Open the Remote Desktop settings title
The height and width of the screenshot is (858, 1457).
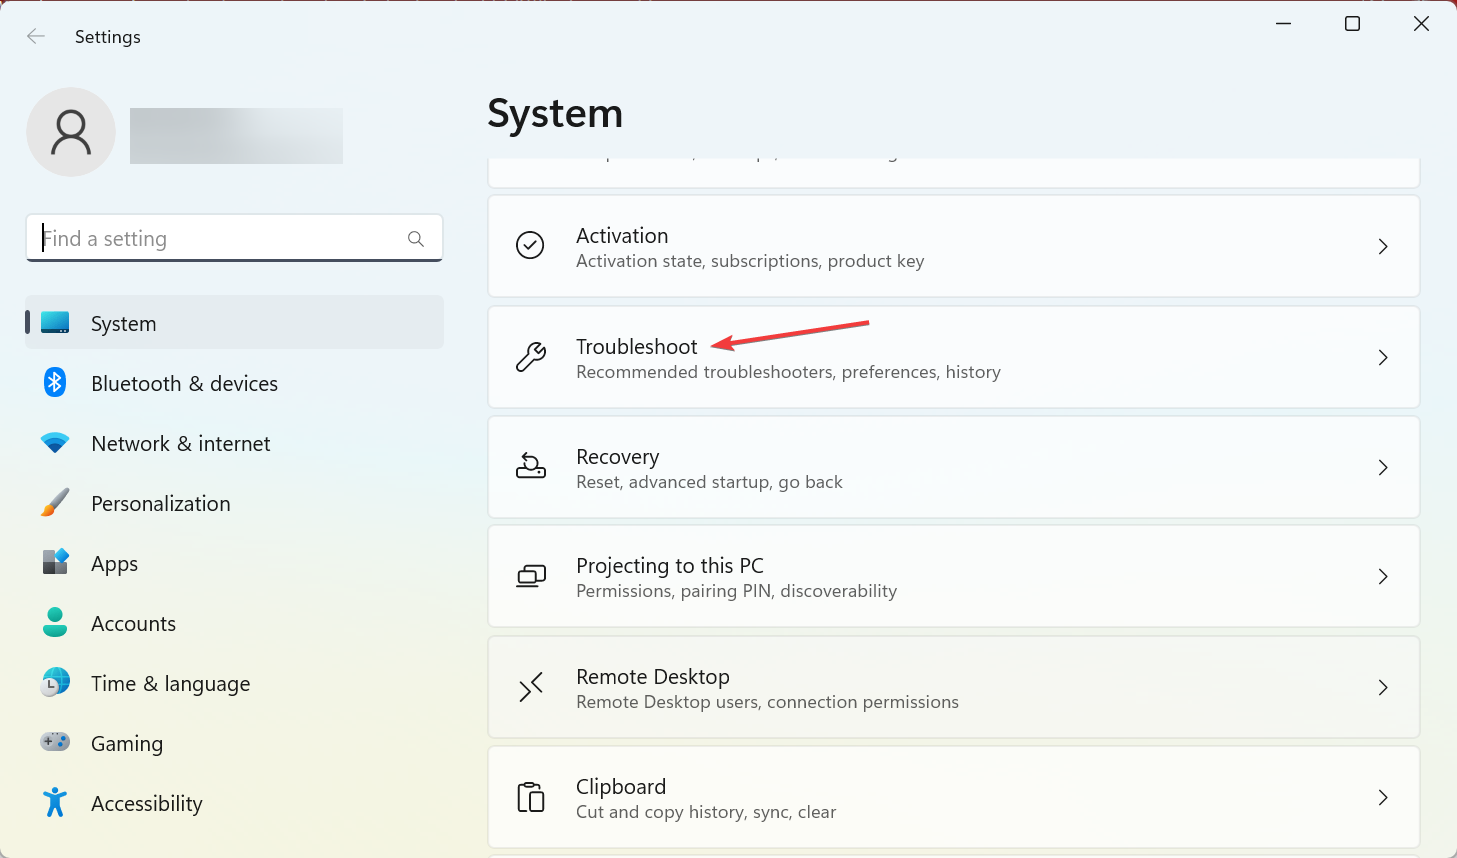point(653,677)
